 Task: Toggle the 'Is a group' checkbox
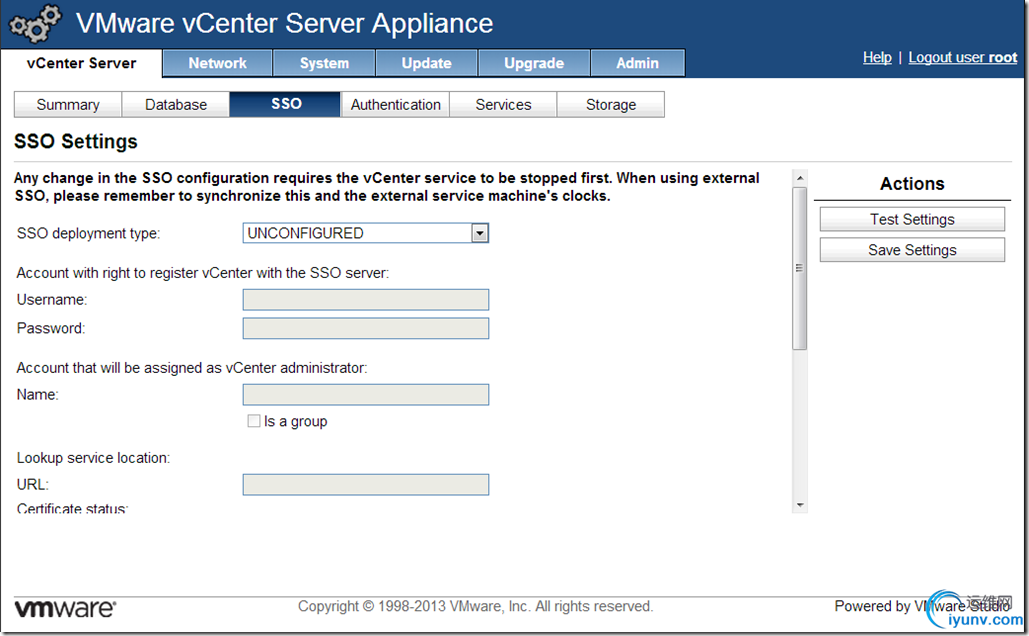point(253,421)
